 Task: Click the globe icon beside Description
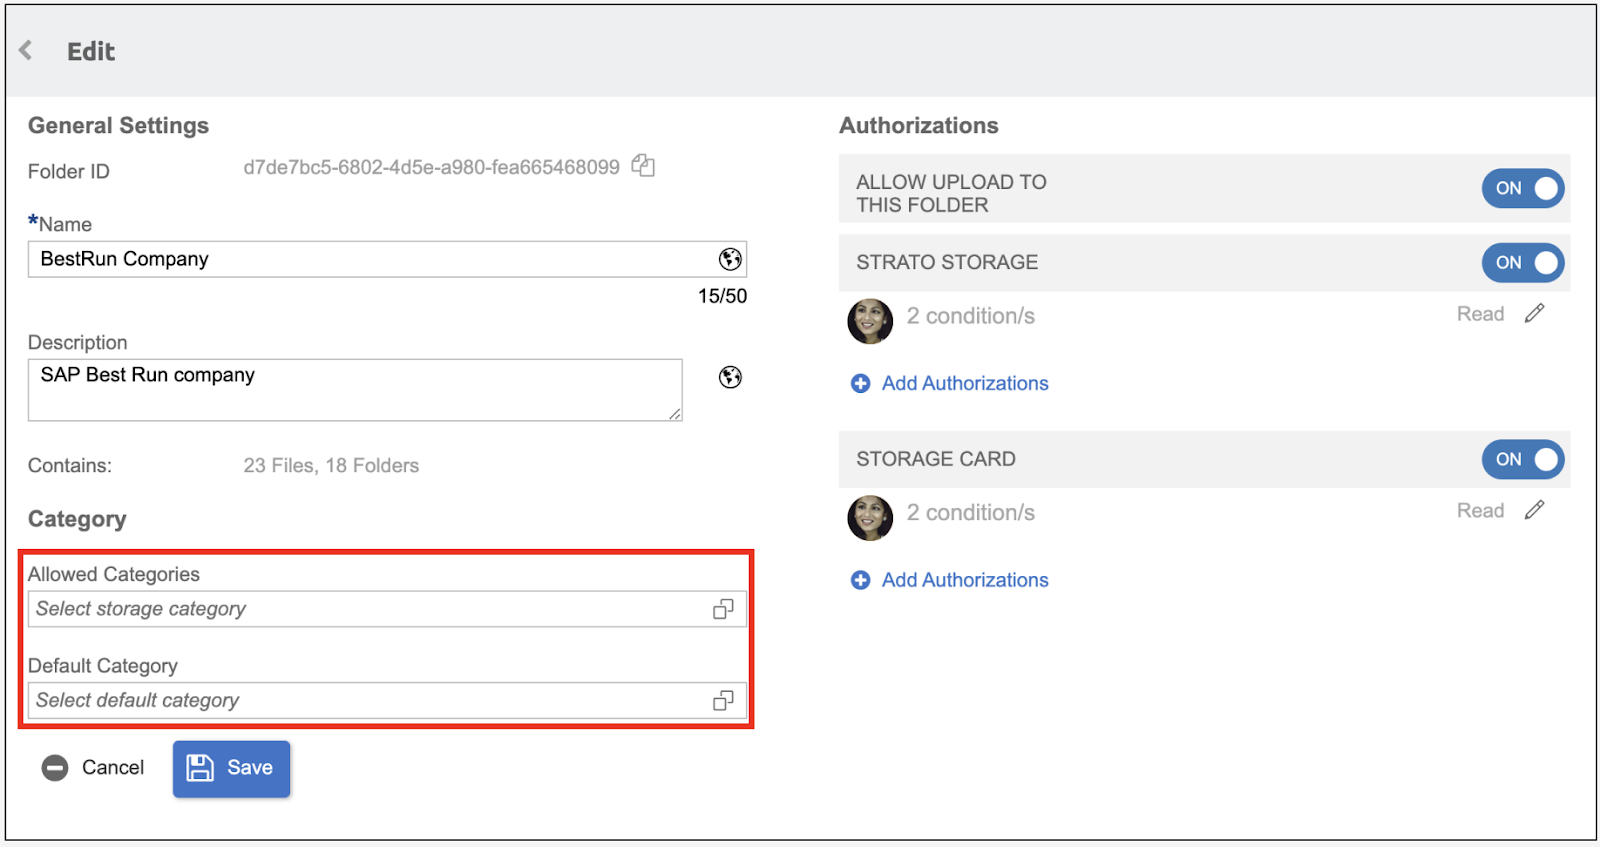730,377
